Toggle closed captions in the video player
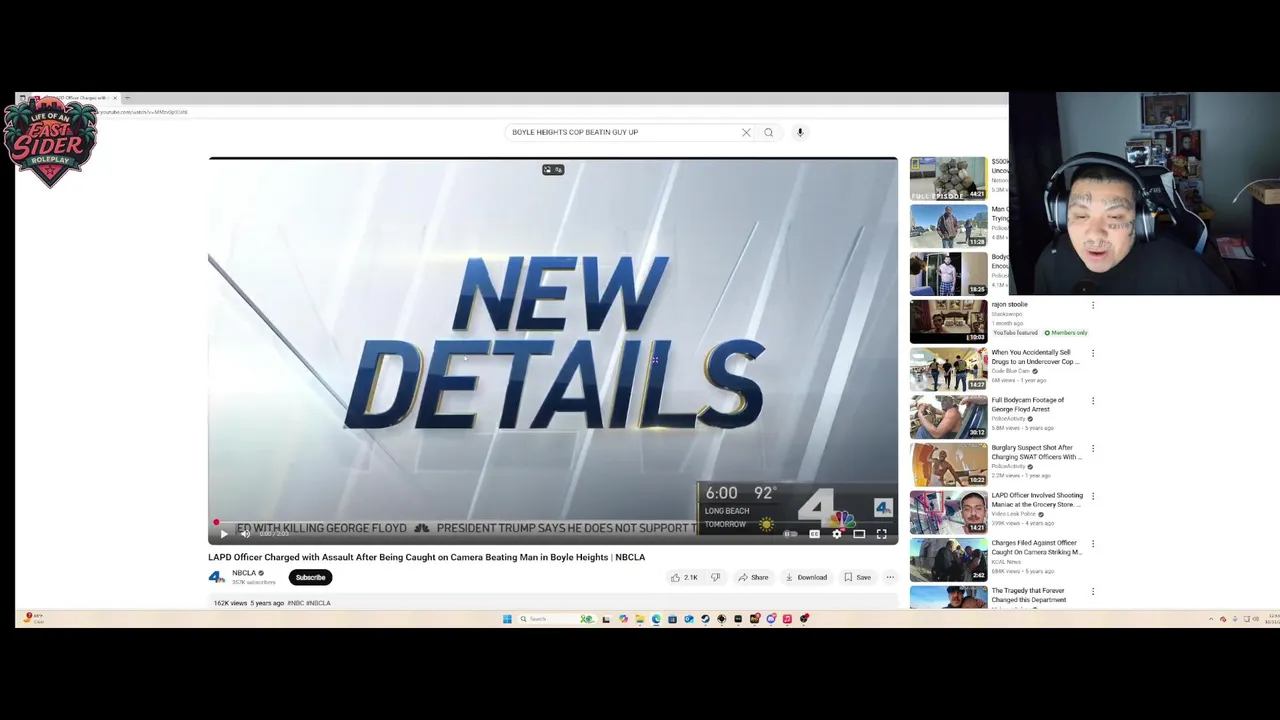 tap(814, 534)
